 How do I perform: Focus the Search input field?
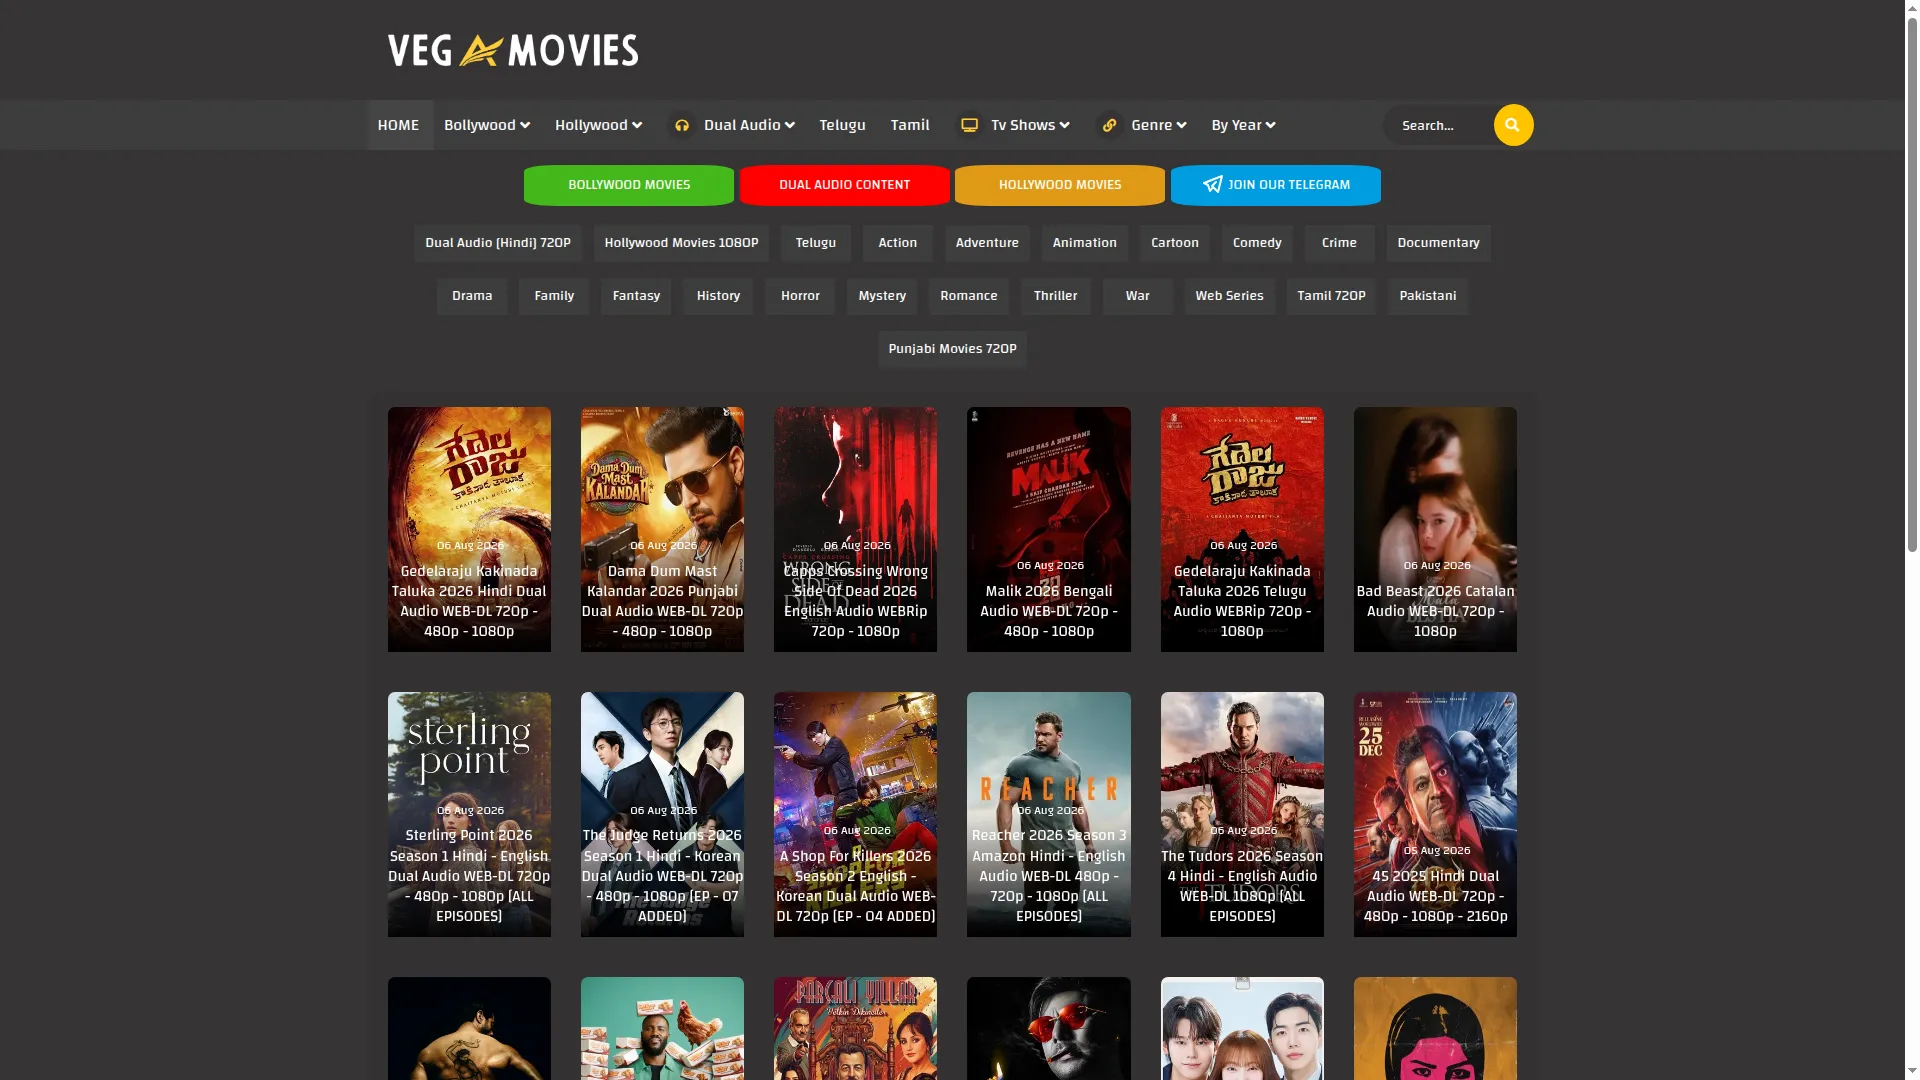click(1440, 125)
